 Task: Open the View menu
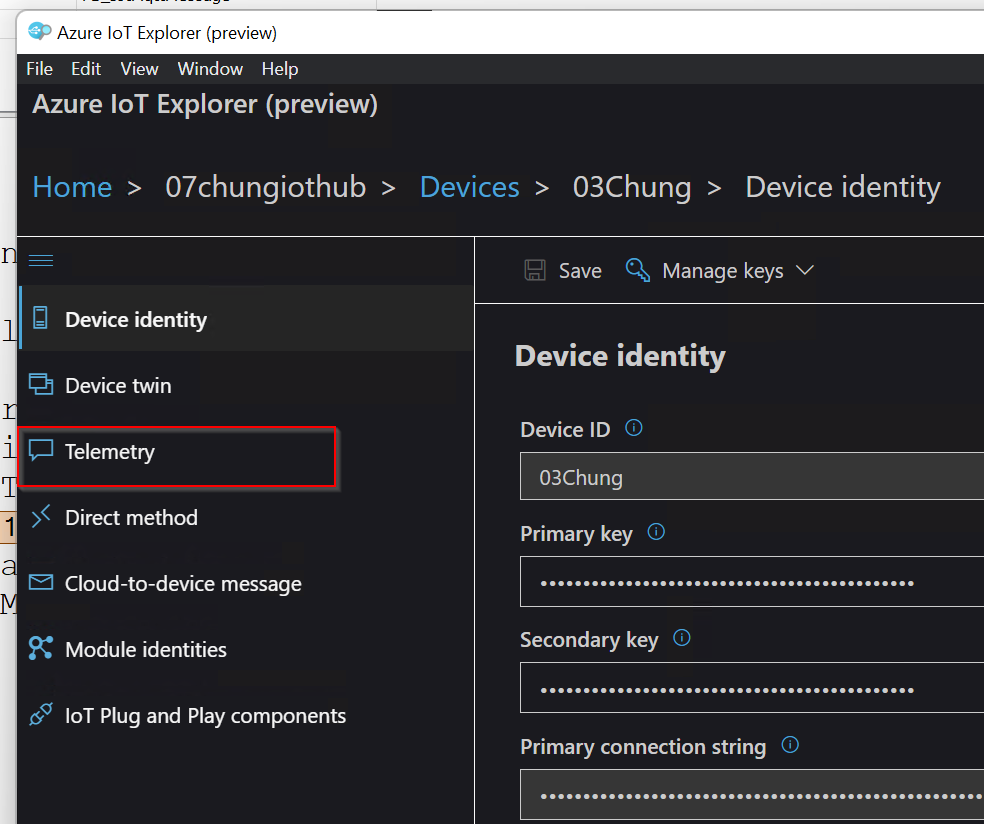139,69
